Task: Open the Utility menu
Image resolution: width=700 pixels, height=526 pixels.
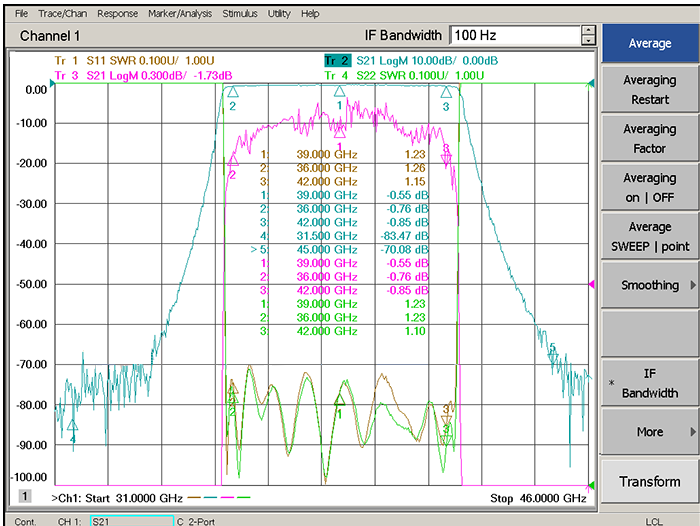Action: coord(279,13)
